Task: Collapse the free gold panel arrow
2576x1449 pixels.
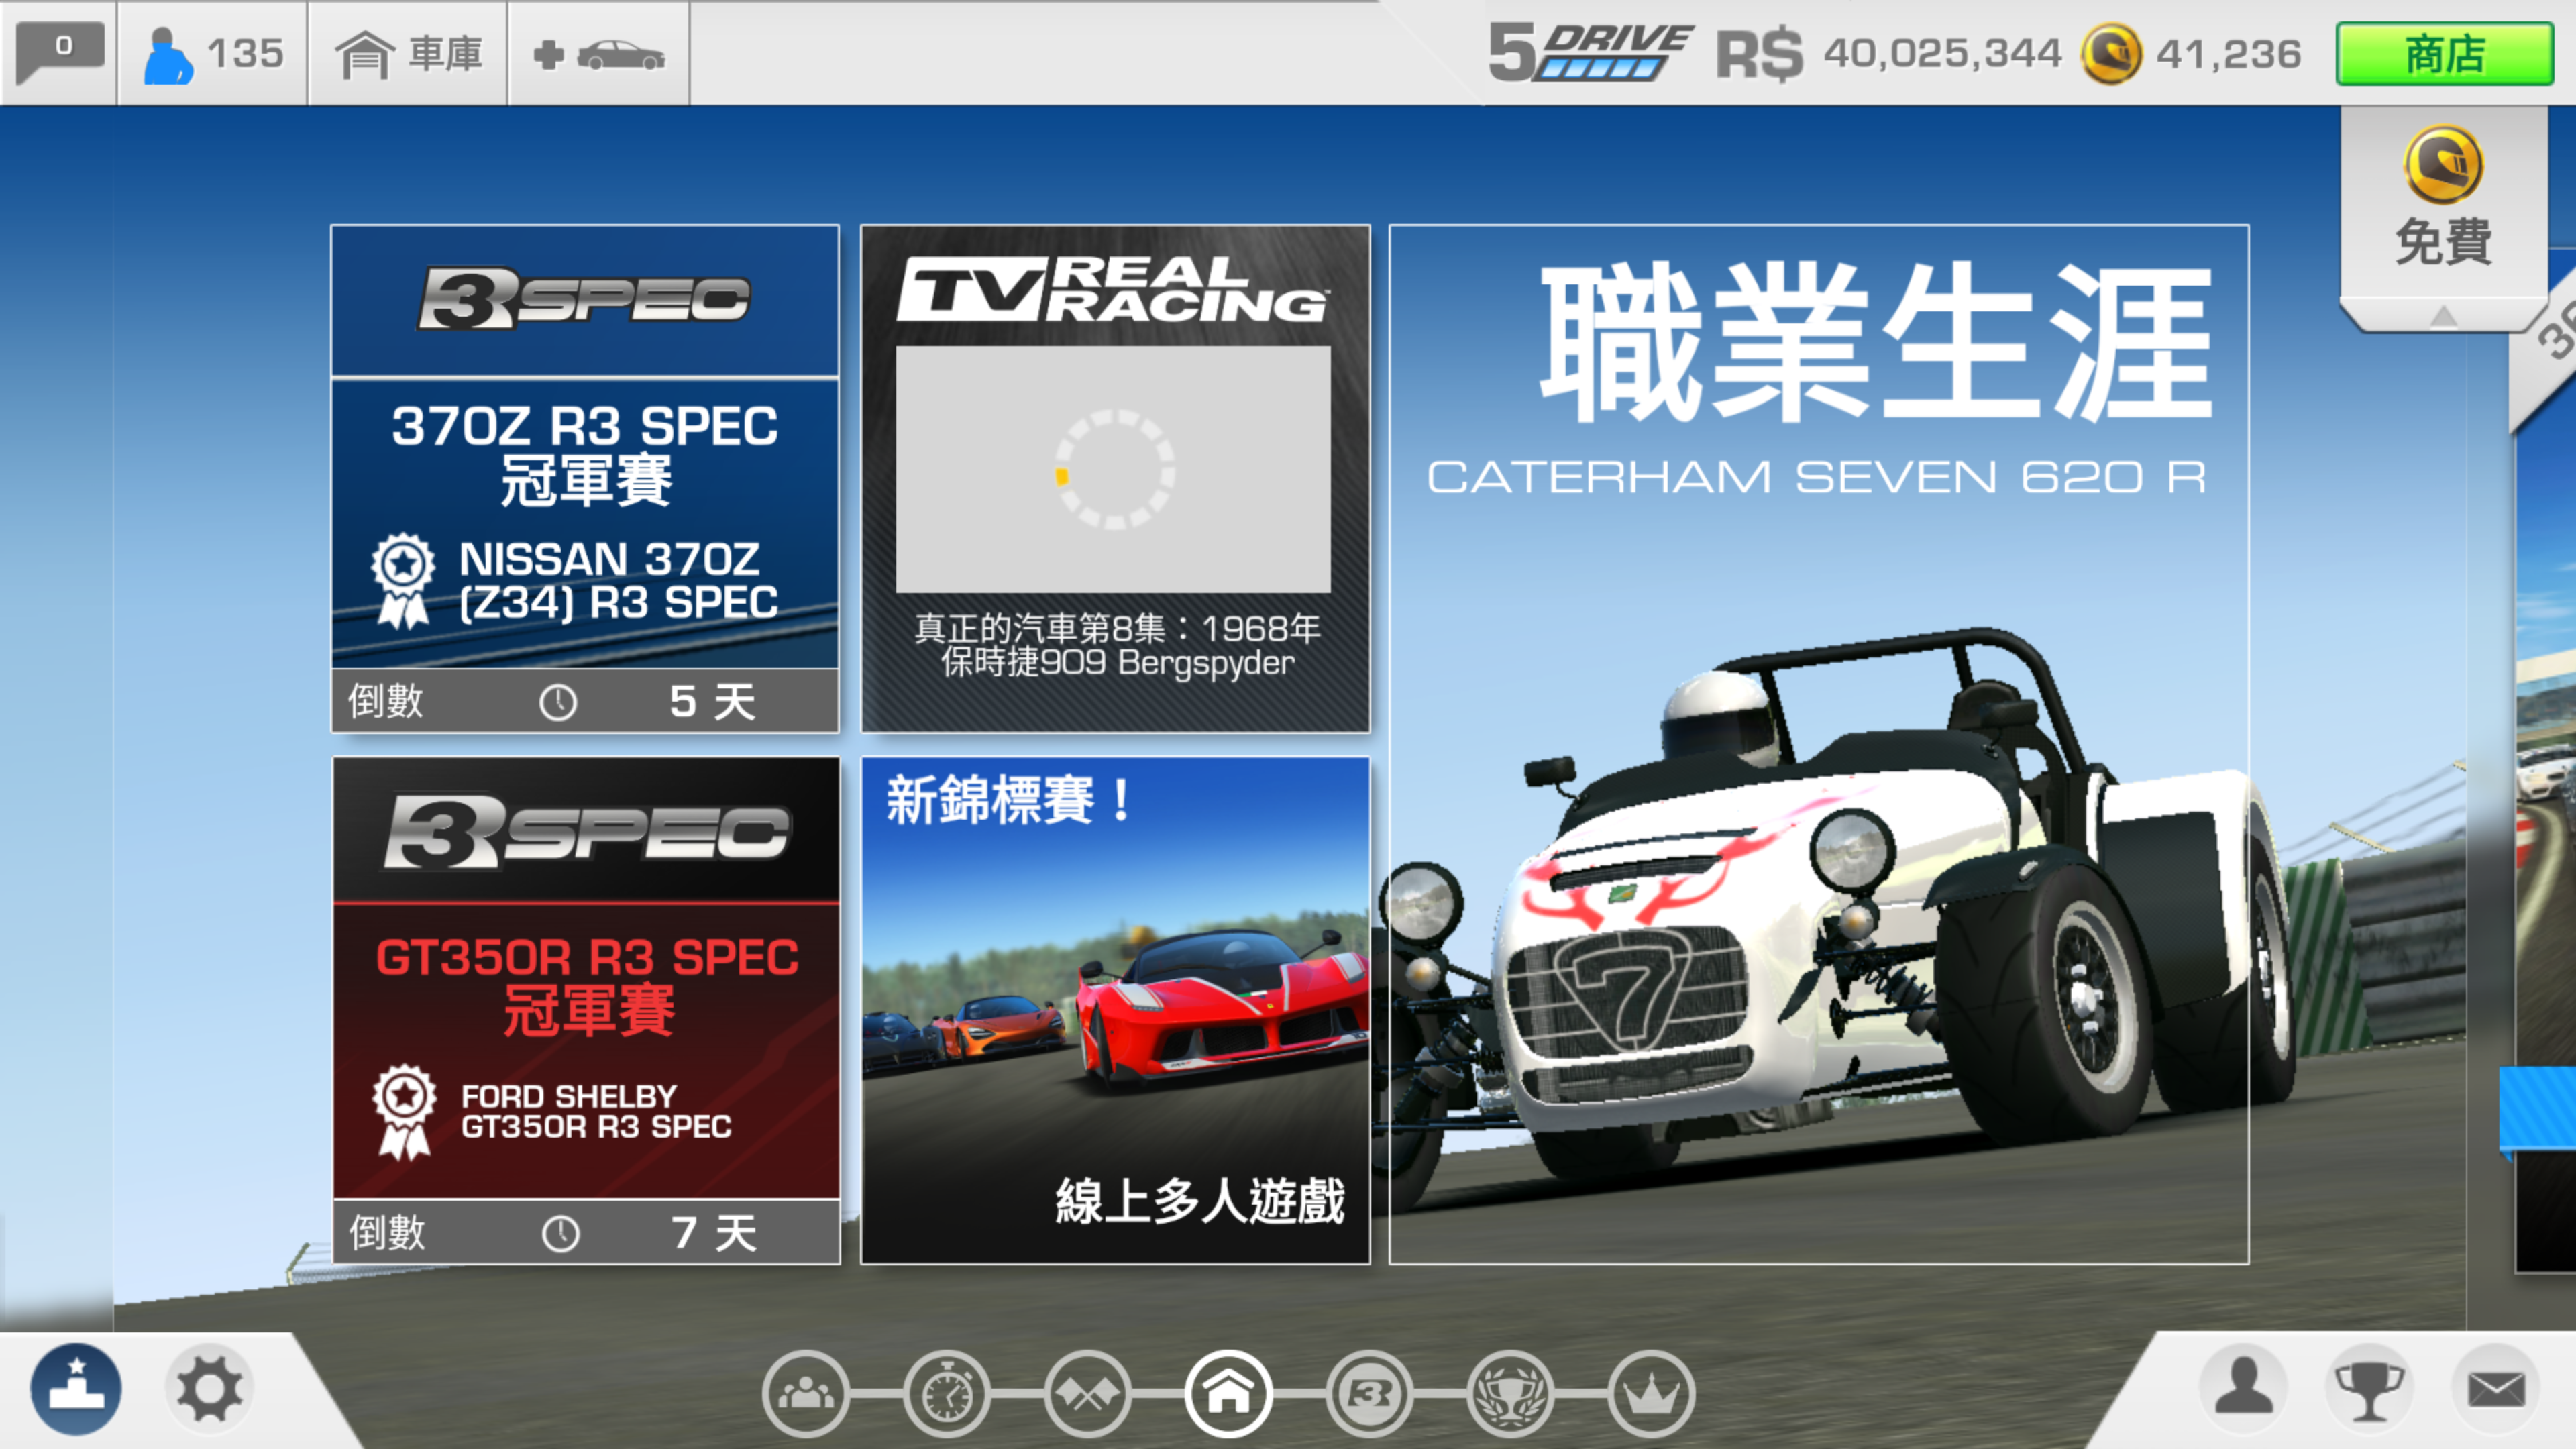Action: click(x=2443, y=317)
